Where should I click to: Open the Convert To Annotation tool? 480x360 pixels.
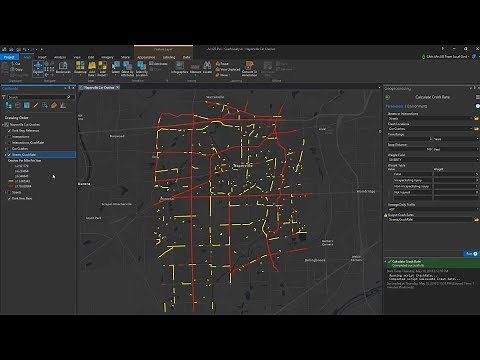pyautogui.click(x=249, y=69)
